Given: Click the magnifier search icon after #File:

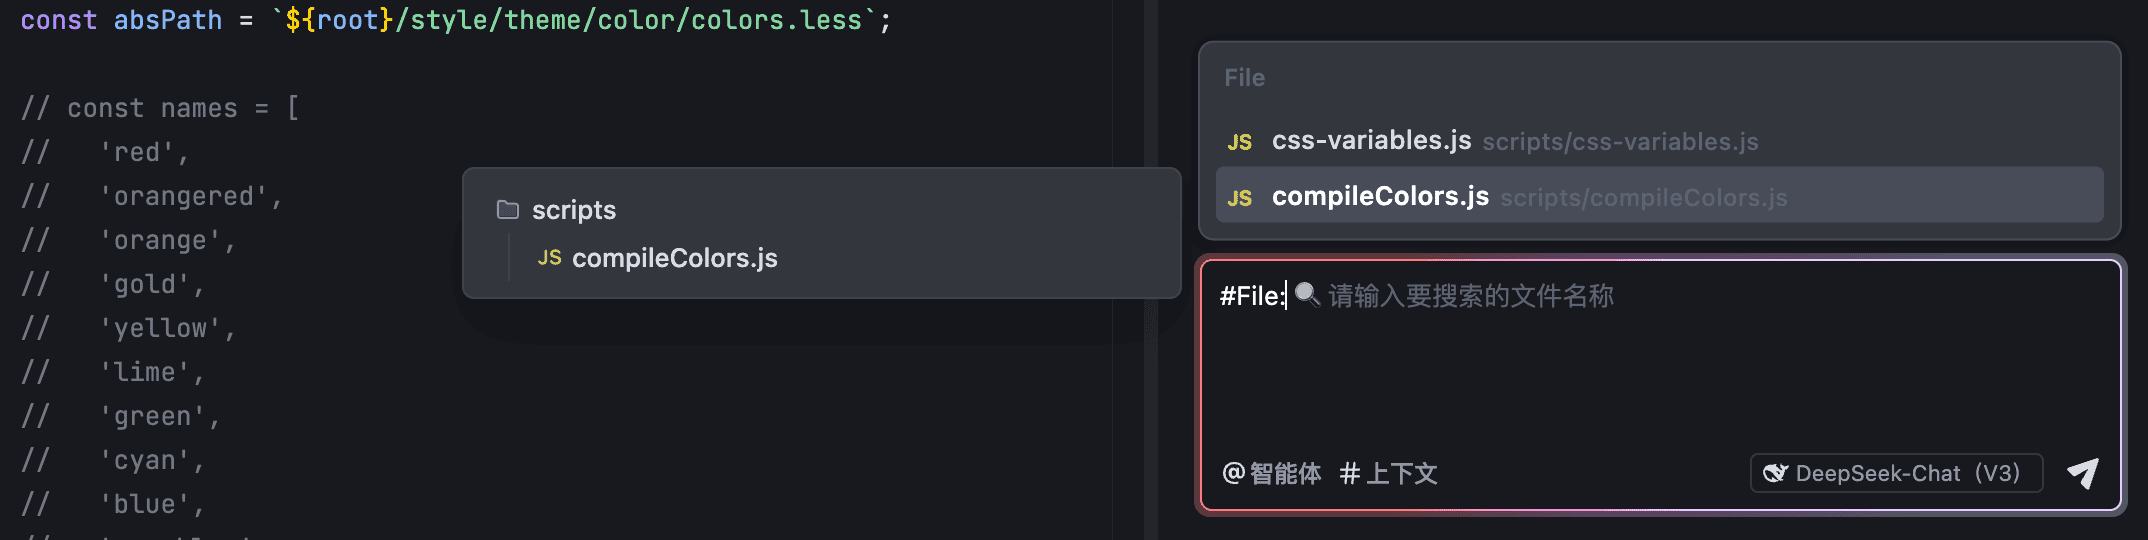Looking at the screenshot, I should pos(1307,294).
